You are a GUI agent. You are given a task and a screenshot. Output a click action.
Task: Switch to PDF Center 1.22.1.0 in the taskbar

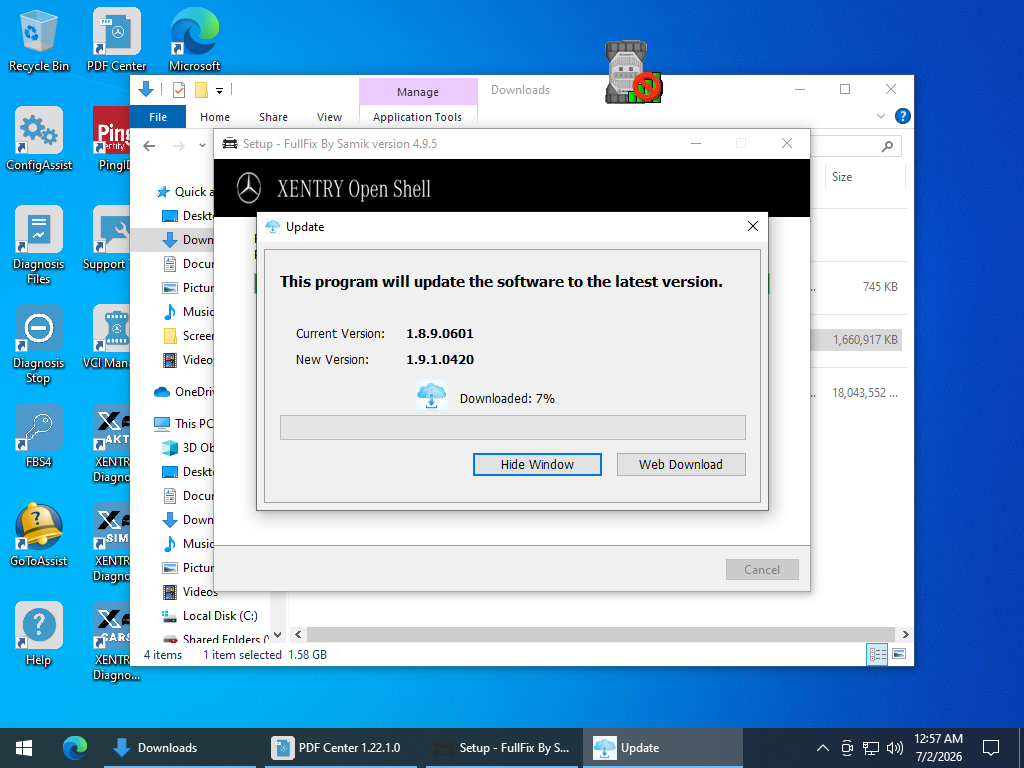[x=340, y=748]
